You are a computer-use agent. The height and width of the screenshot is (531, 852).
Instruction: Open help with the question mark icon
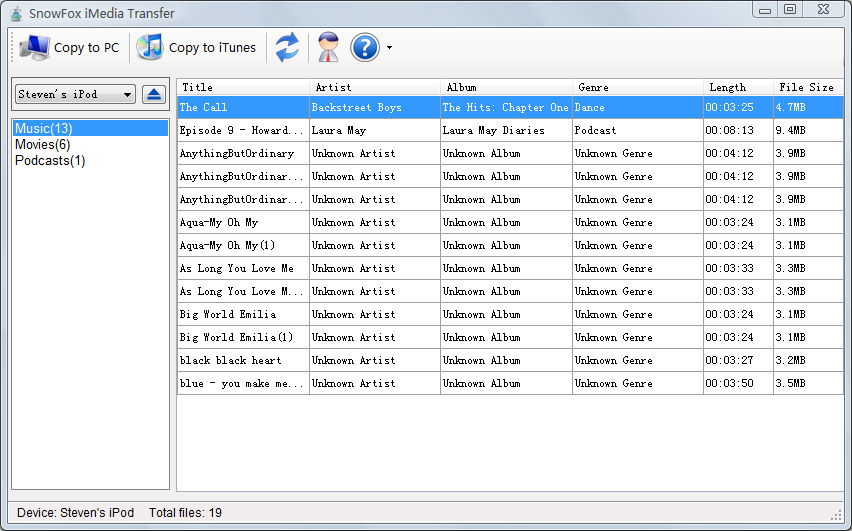(x=365, y=47)
